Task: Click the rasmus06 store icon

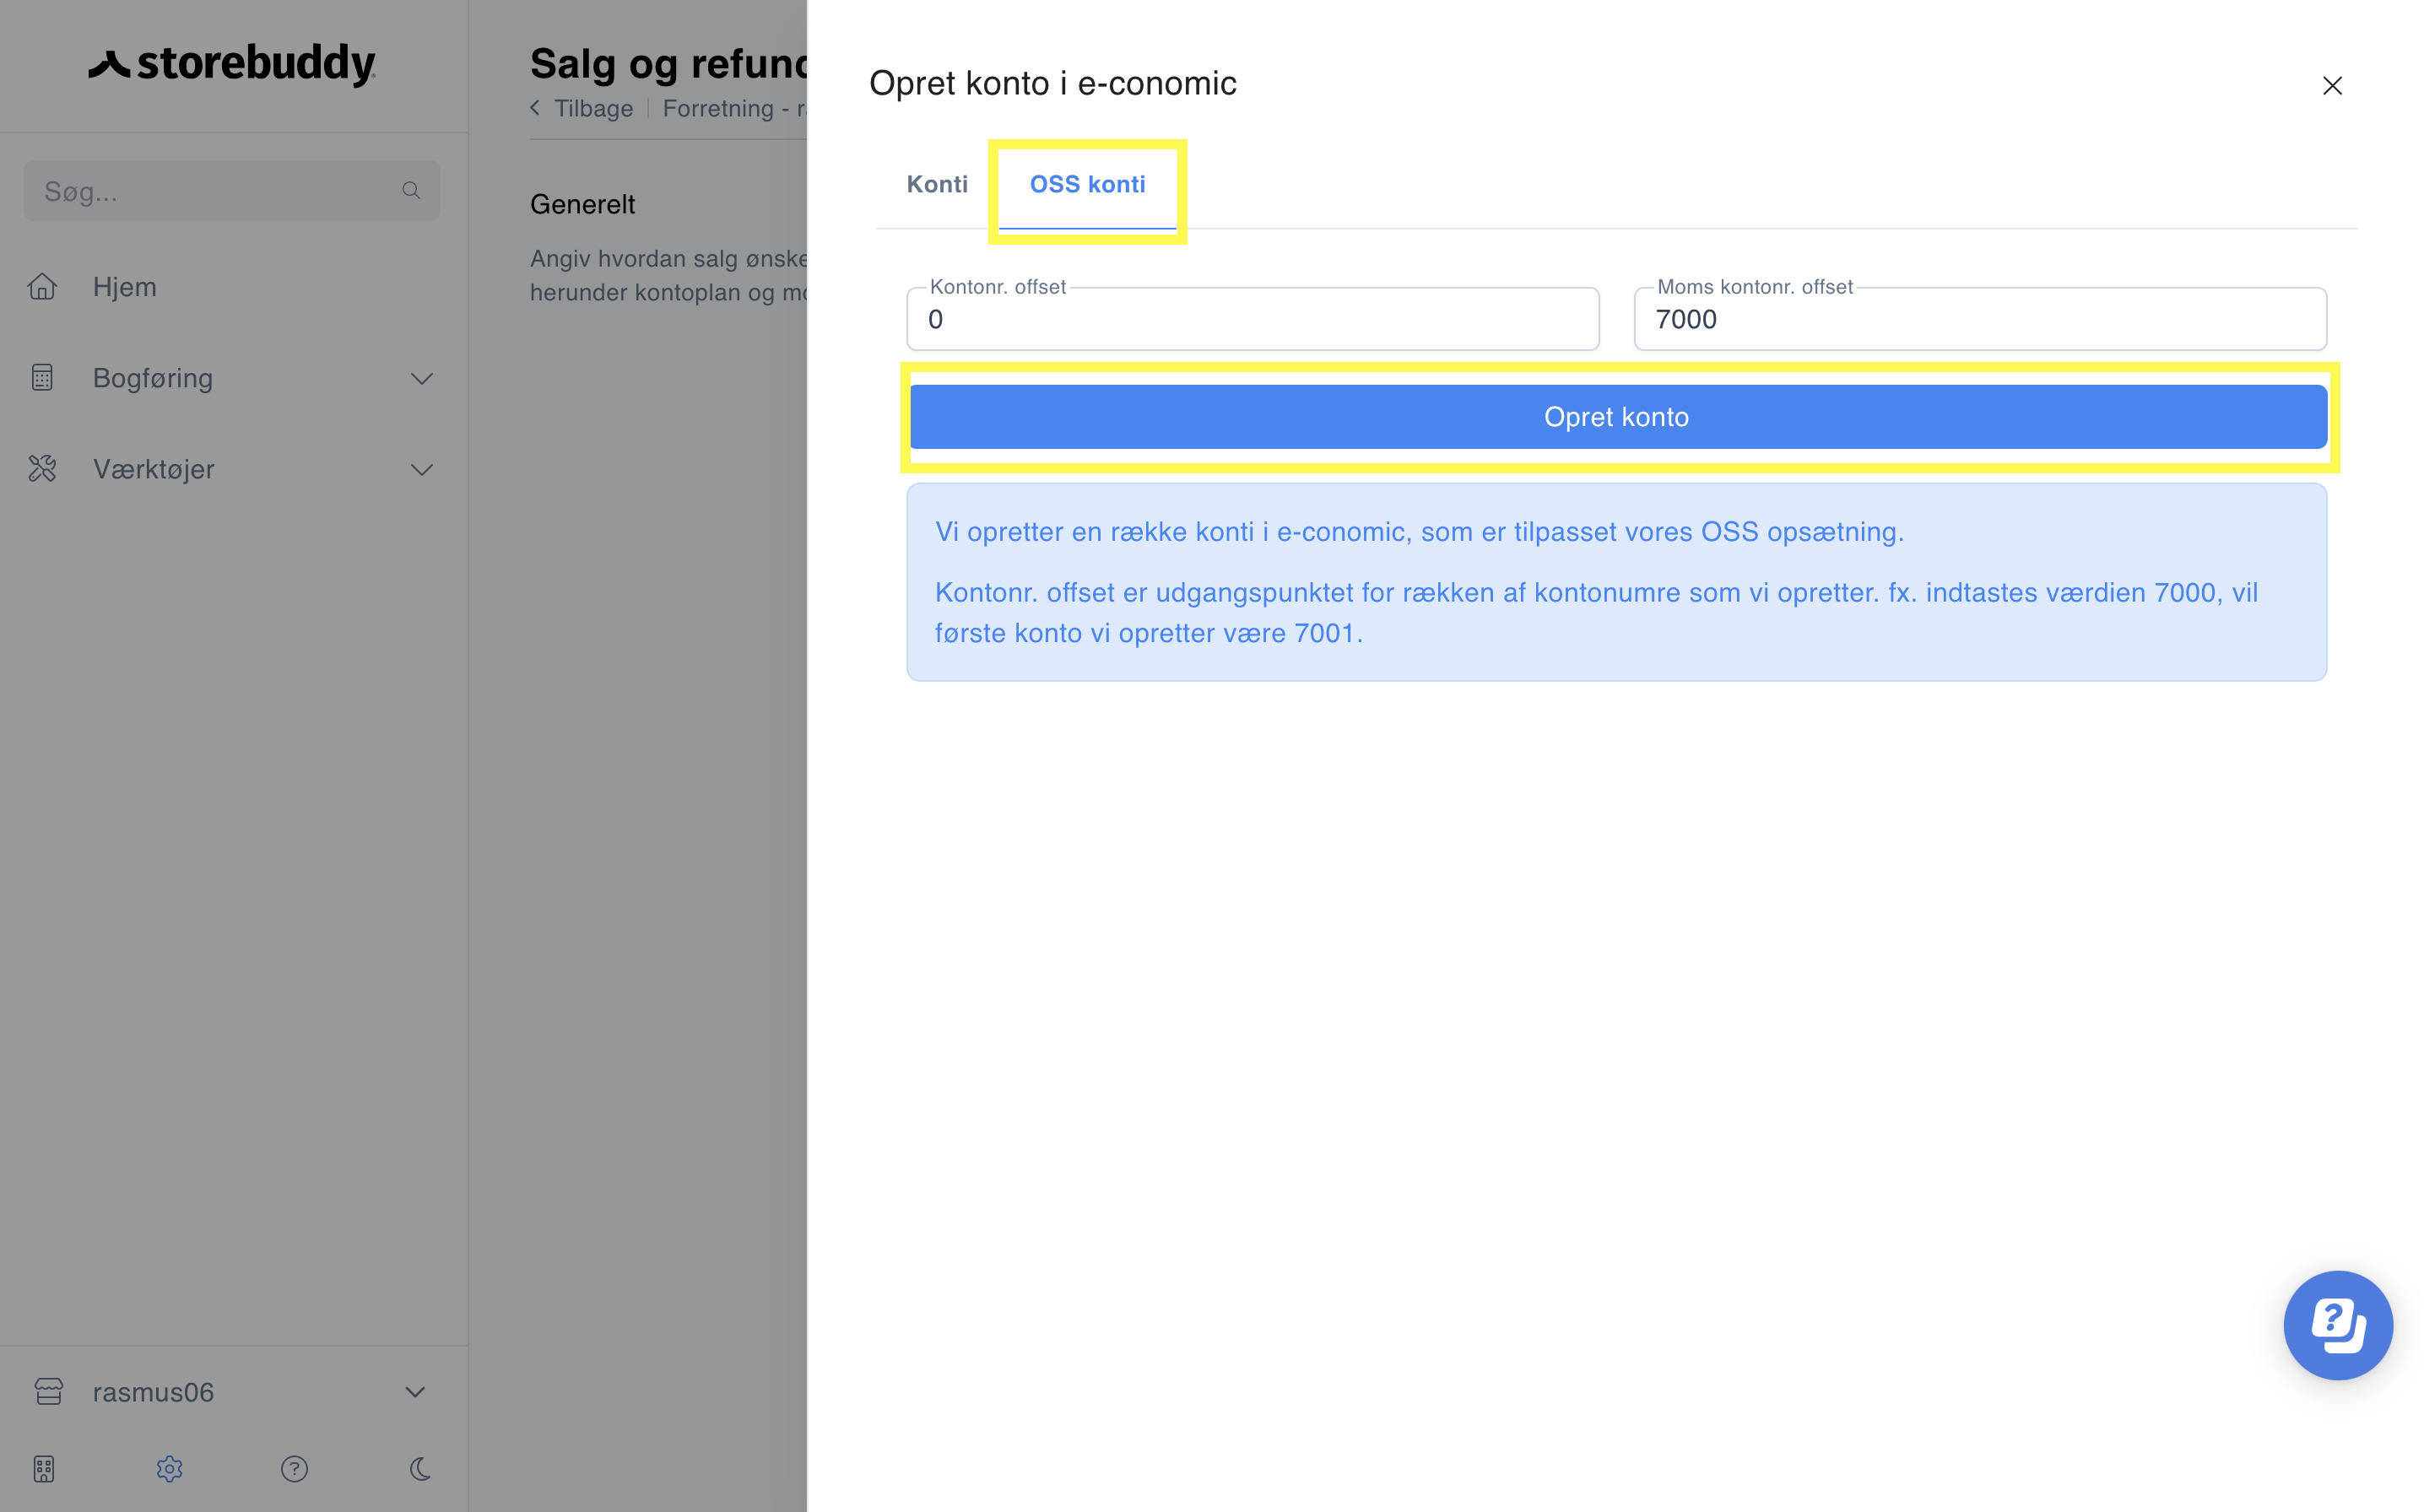Action: [x=48, y=1392]
